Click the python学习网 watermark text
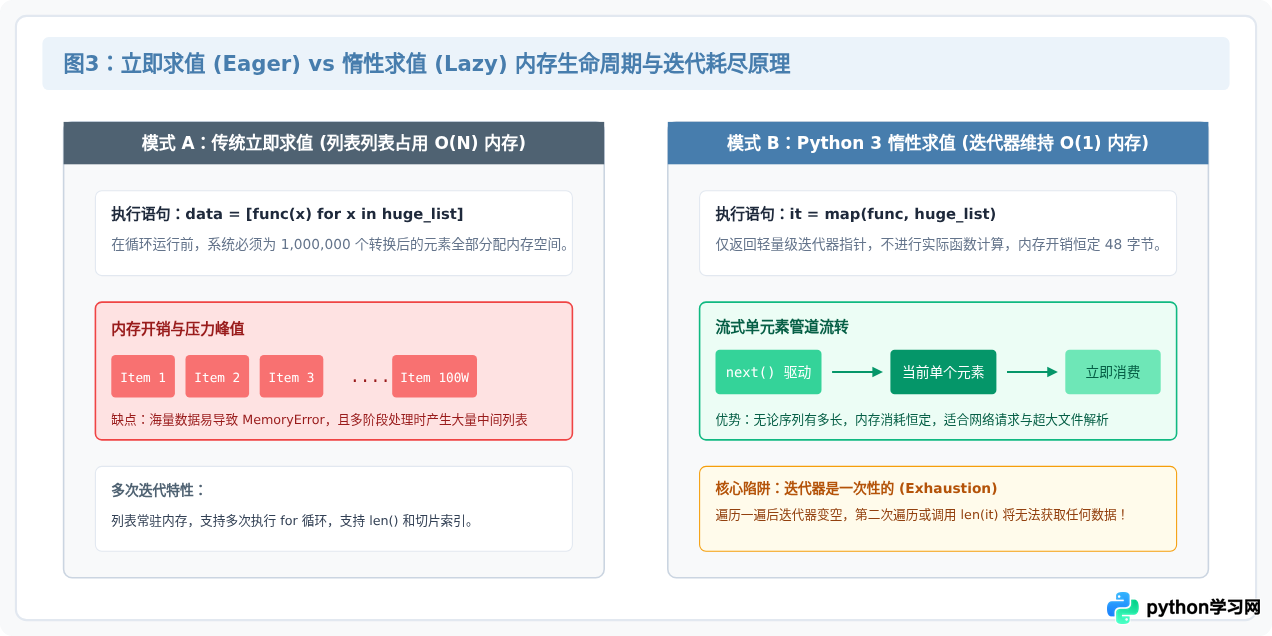 tap(1203, 607)
